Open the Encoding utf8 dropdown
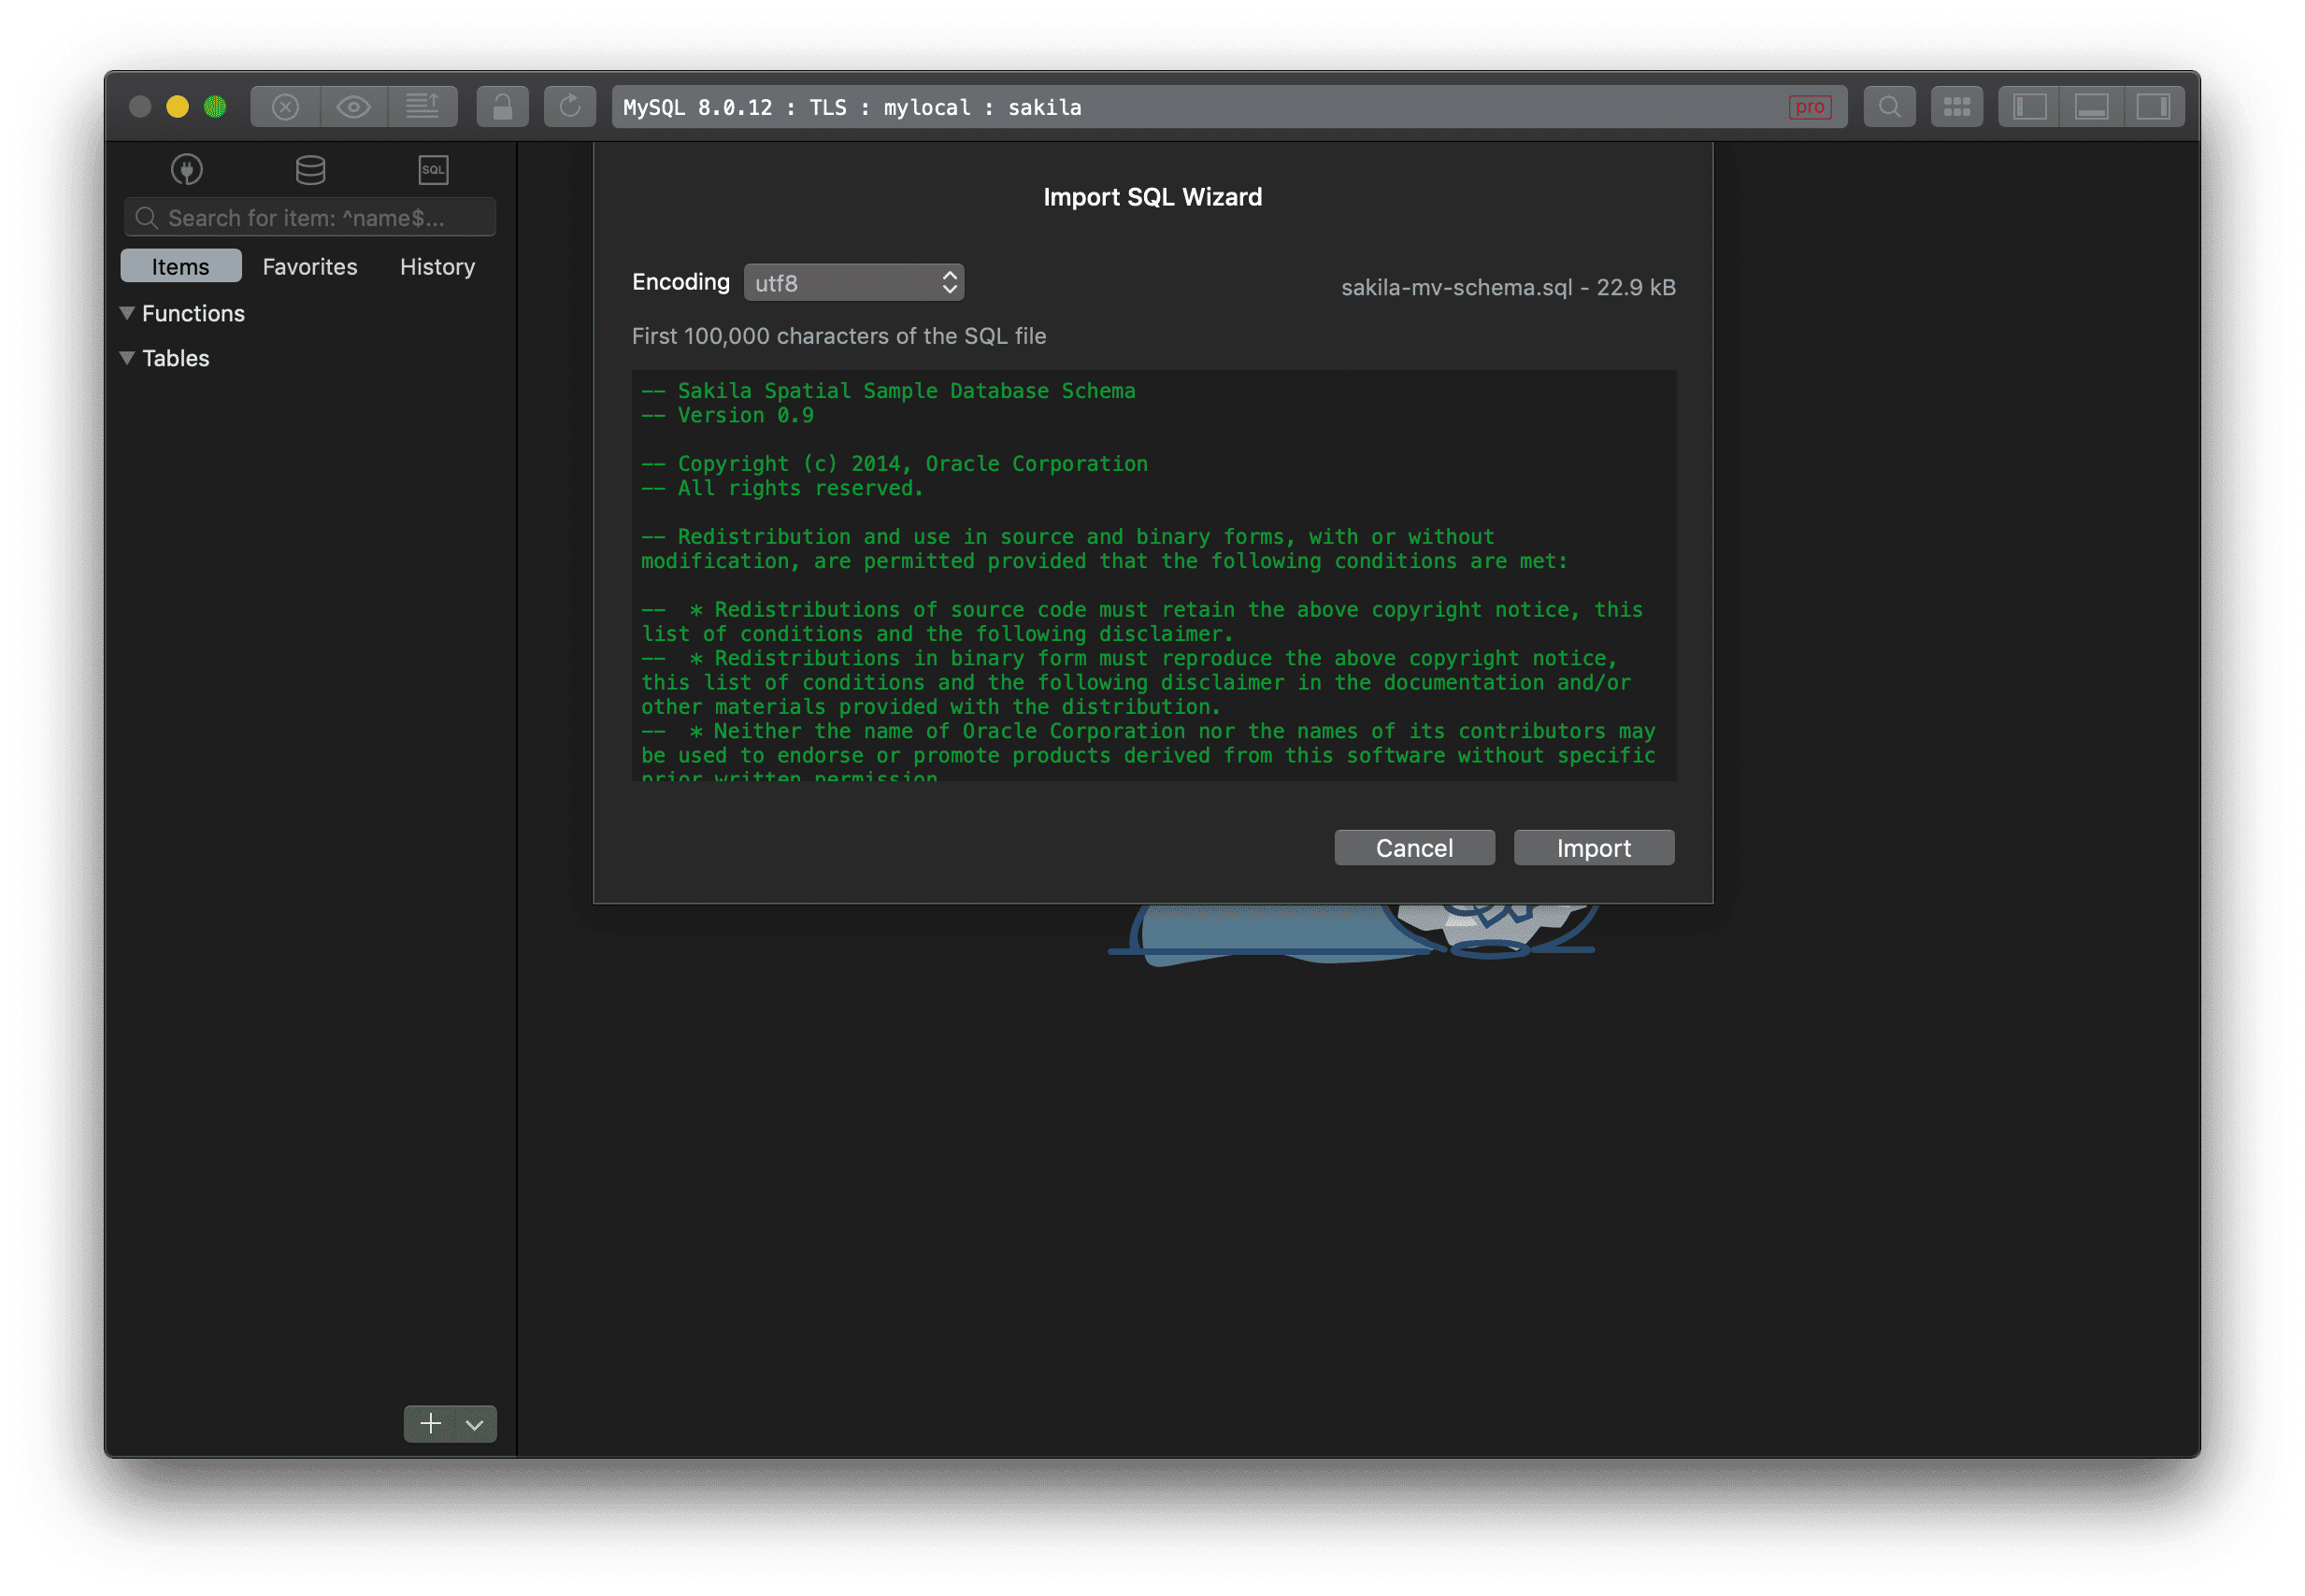The image size is (2305, 1596). click(x=854, y=282)
